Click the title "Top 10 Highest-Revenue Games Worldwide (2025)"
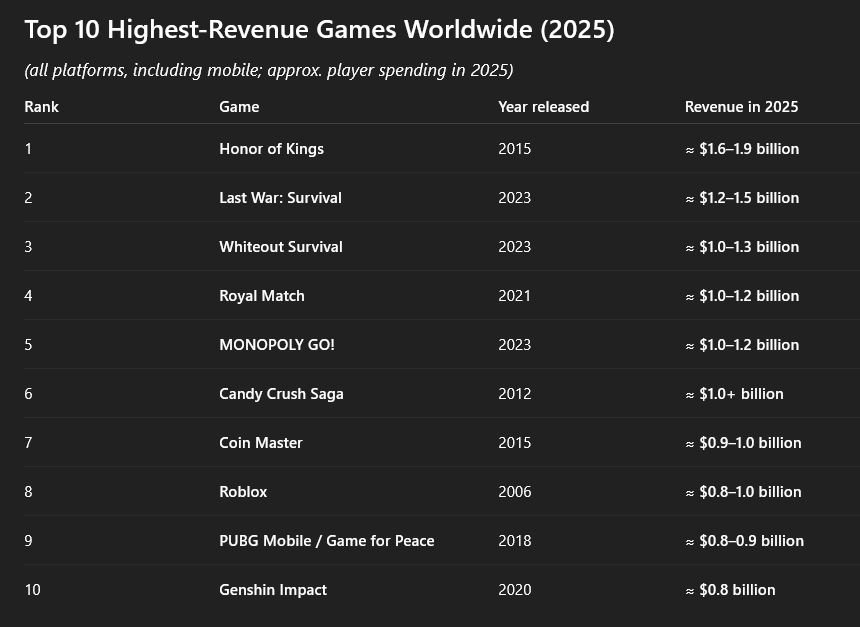 coord(319,30)
